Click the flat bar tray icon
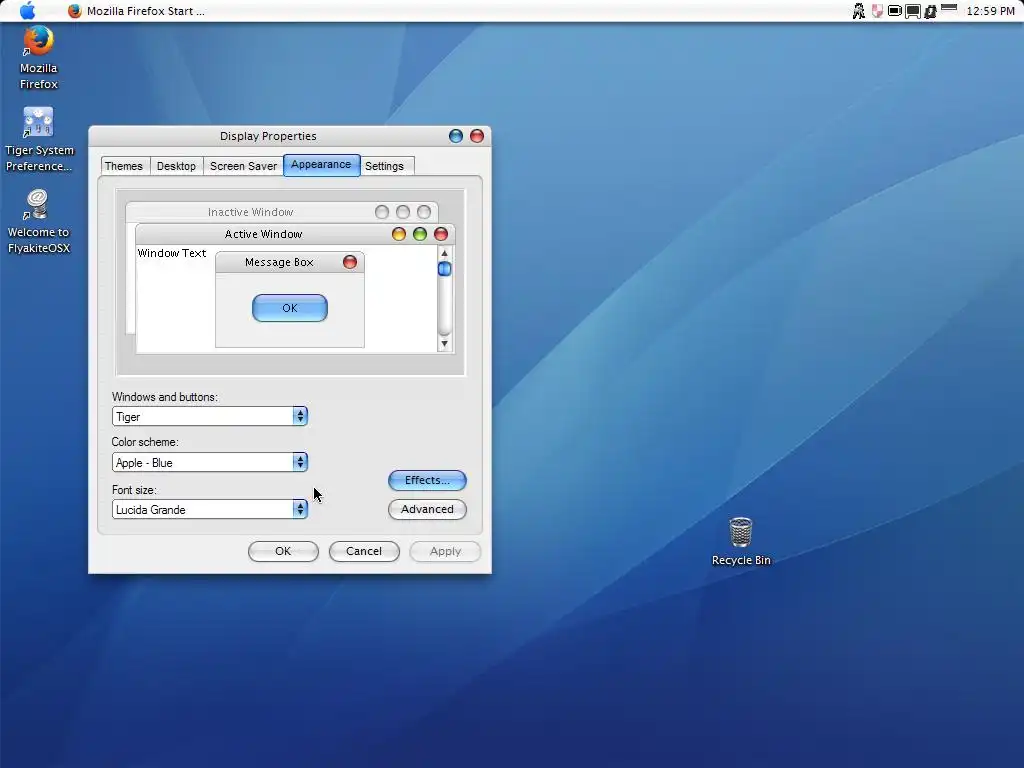This screenshot has height=768, width=1024. coord(949,8)
